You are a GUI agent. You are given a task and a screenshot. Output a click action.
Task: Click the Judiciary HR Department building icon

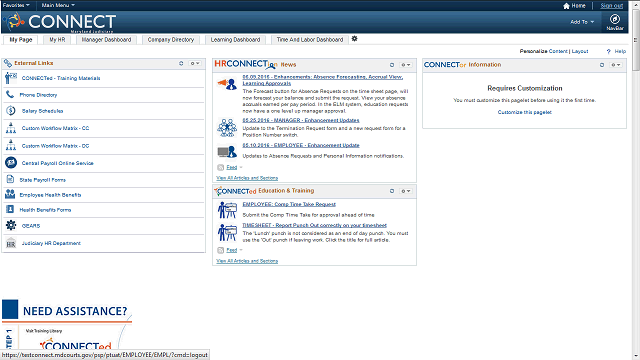coord(11,243)
